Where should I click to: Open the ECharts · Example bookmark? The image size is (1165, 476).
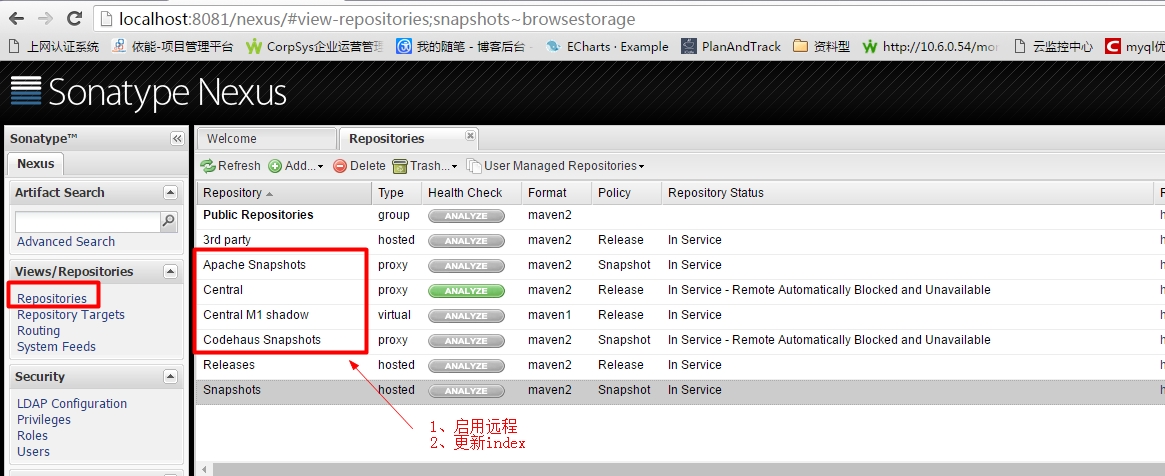(x=607, y=47)
